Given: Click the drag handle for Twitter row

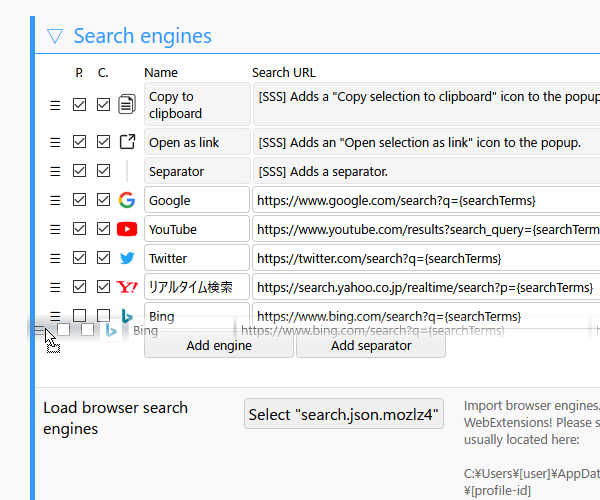Looking at the screenshot, I should point(55,258).
